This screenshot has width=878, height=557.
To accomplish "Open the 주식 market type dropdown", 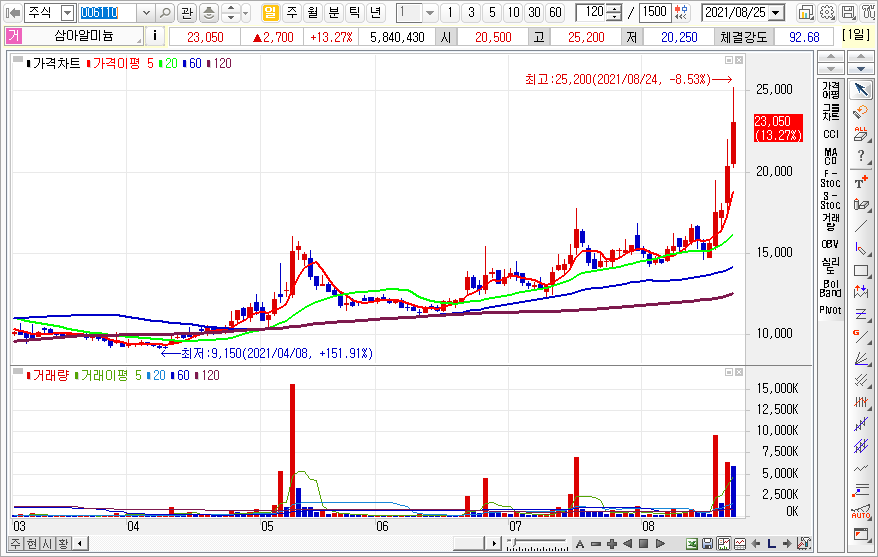I will click(x=67, y=12).
